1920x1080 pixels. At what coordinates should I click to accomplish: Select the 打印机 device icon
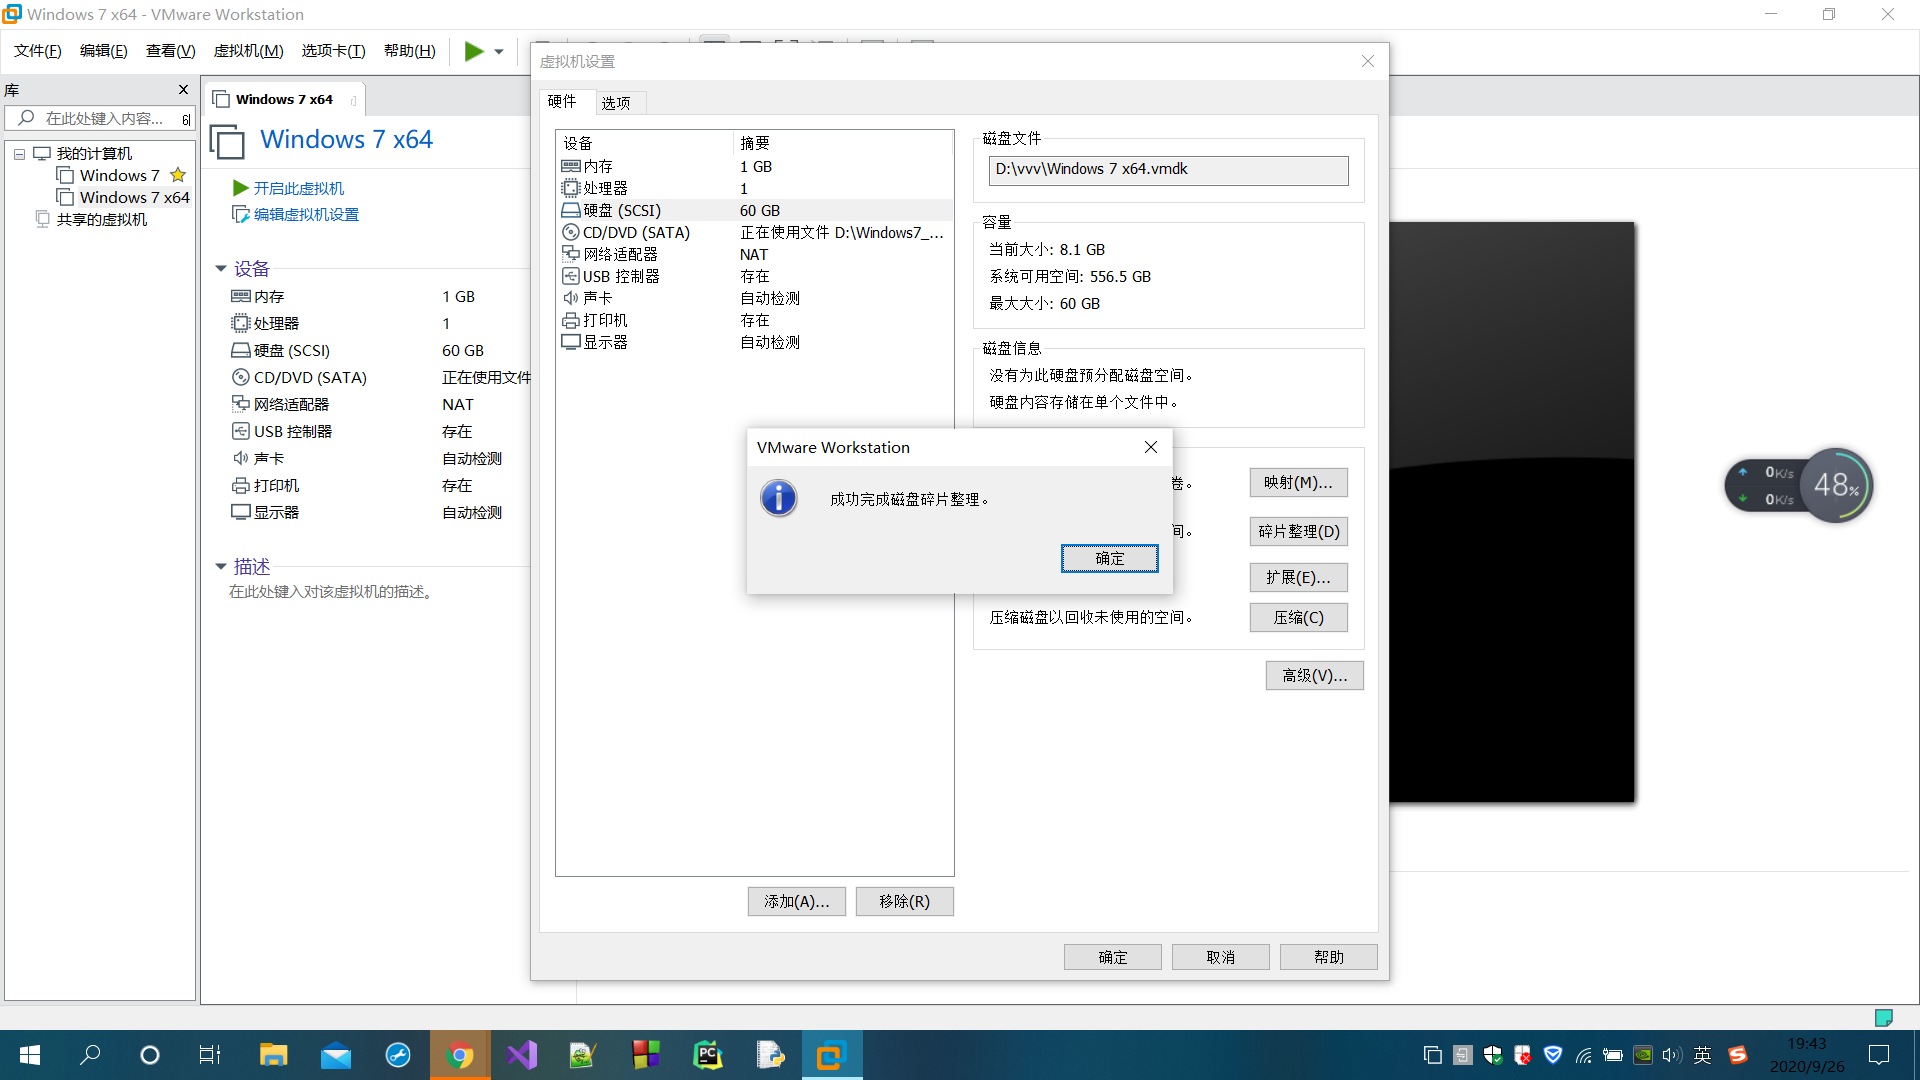[x=571, y=320]
